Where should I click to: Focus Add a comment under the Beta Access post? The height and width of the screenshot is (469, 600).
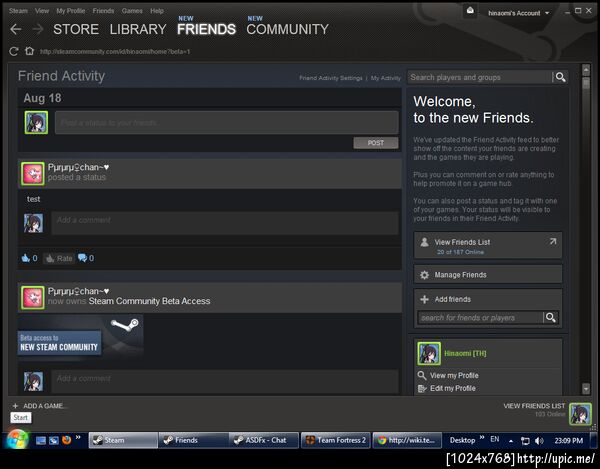(x=225, y=381)
